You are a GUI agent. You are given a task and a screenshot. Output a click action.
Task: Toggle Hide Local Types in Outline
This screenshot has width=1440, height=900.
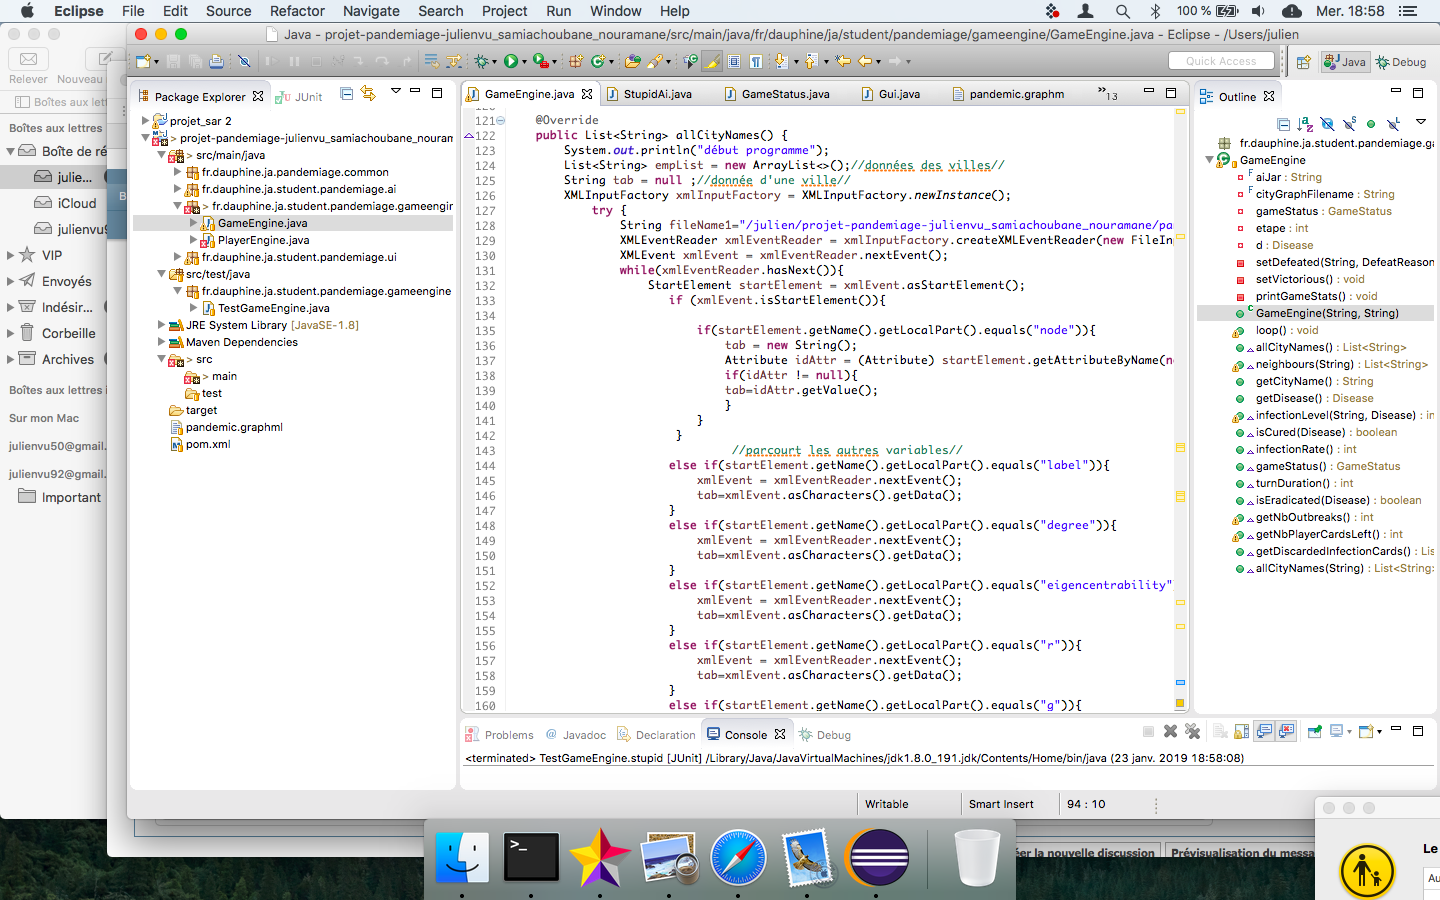tap(1393, 124)
